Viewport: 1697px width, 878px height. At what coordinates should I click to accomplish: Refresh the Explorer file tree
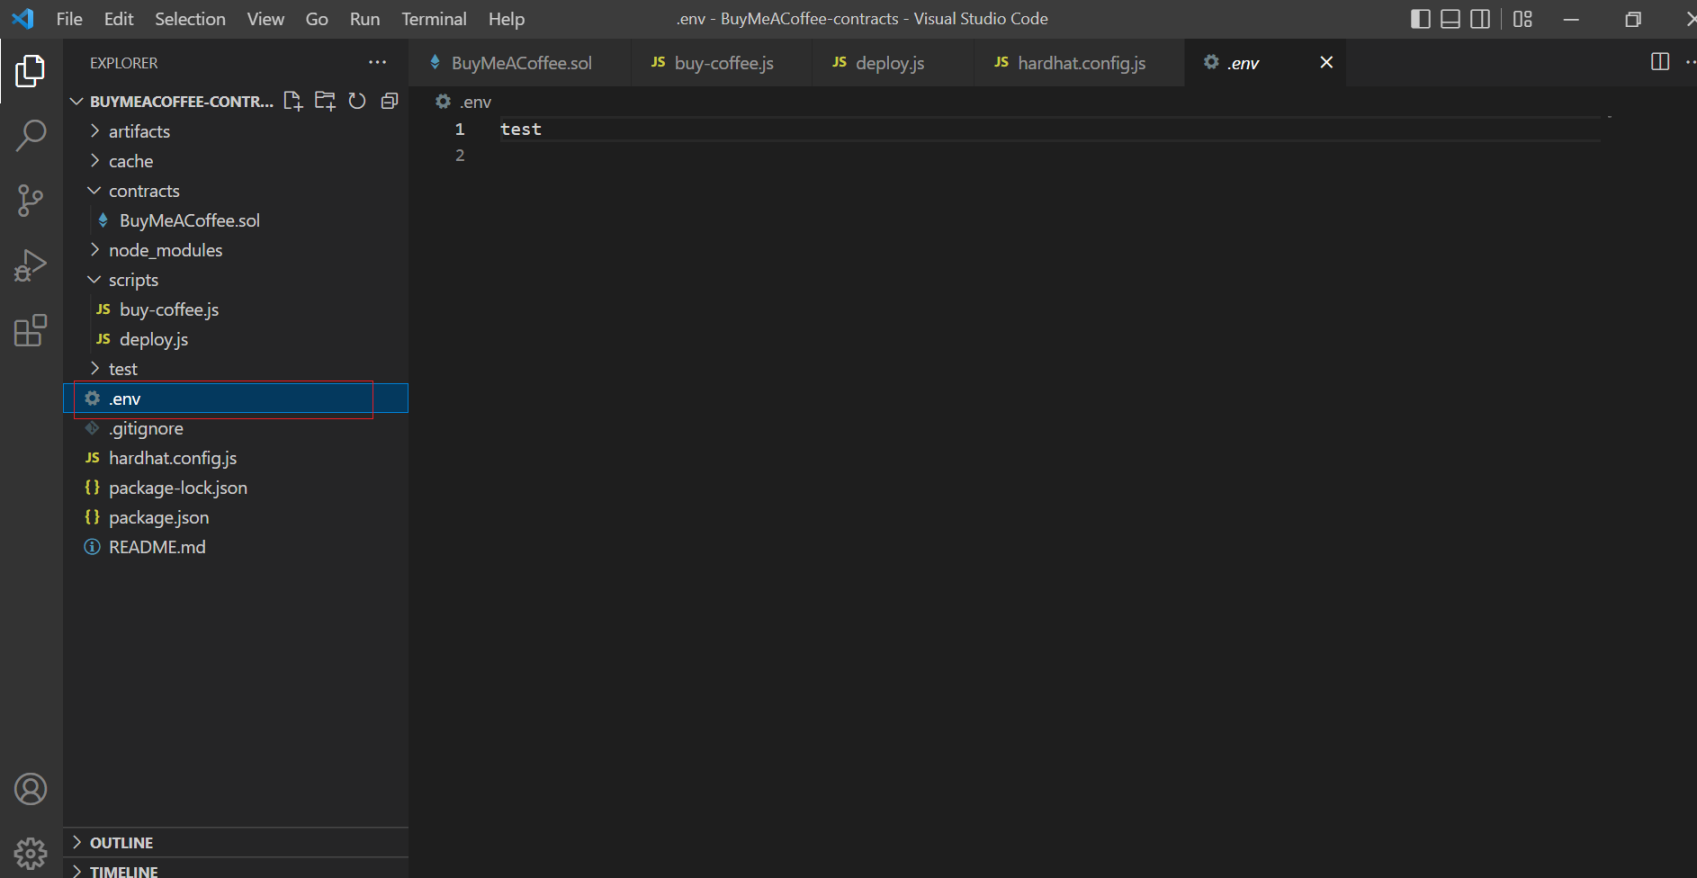tap(357, 101)
